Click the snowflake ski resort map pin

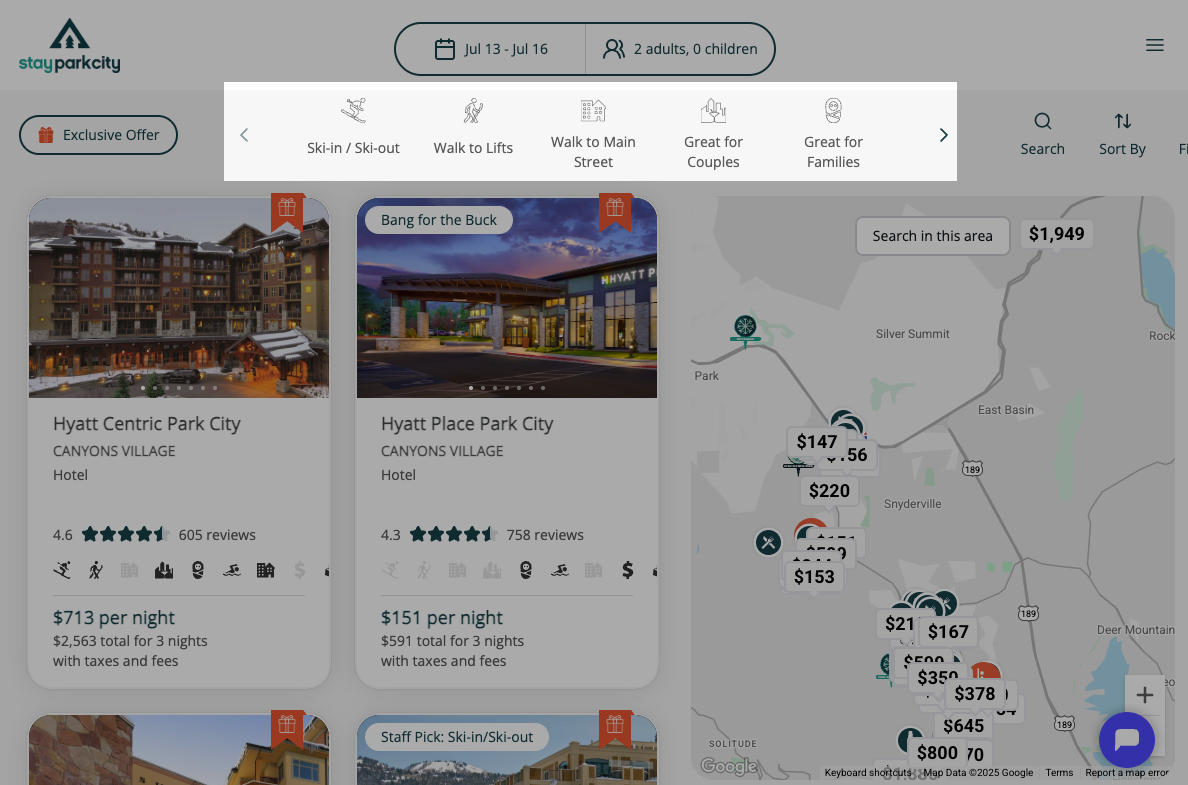[x=746, y=330]
